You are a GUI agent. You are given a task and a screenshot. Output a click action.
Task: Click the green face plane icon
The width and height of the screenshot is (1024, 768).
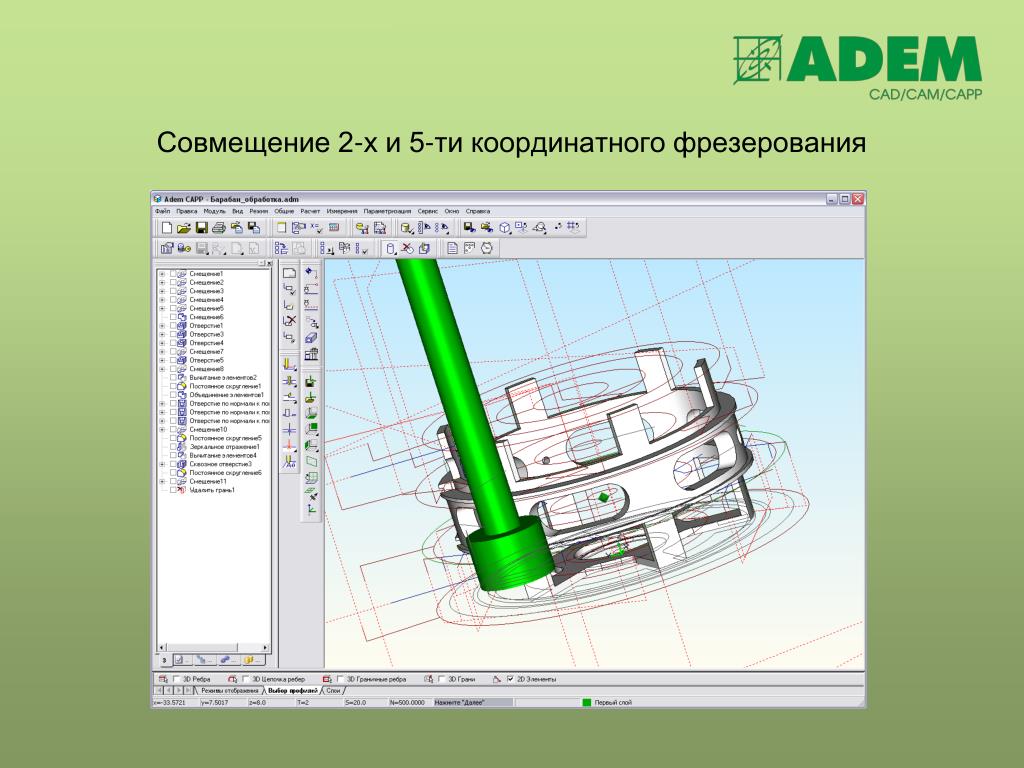[312, 429]
